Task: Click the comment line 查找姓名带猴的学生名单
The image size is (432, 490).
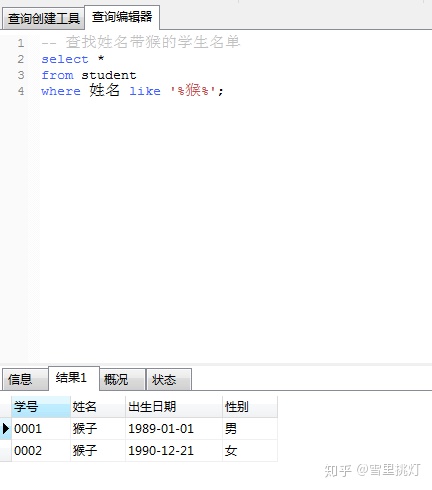Action: pos(141,42)
